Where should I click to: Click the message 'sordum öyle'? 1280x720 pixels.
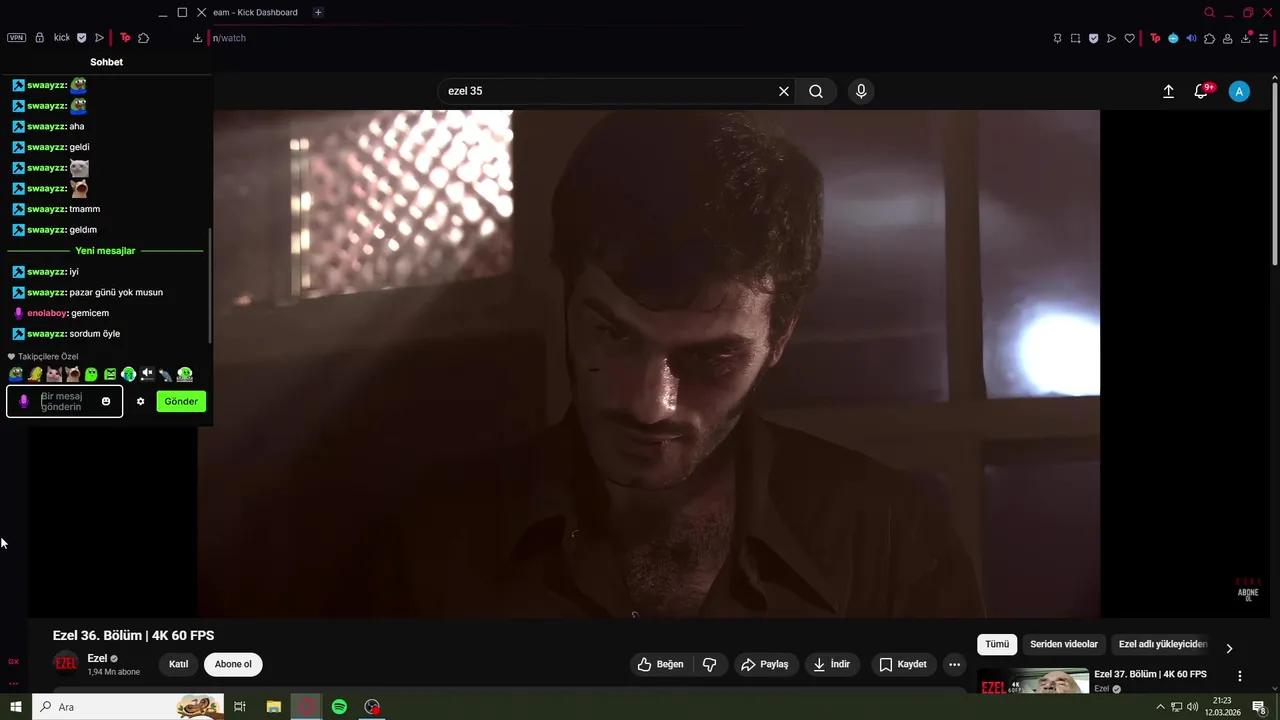(95, 334)
